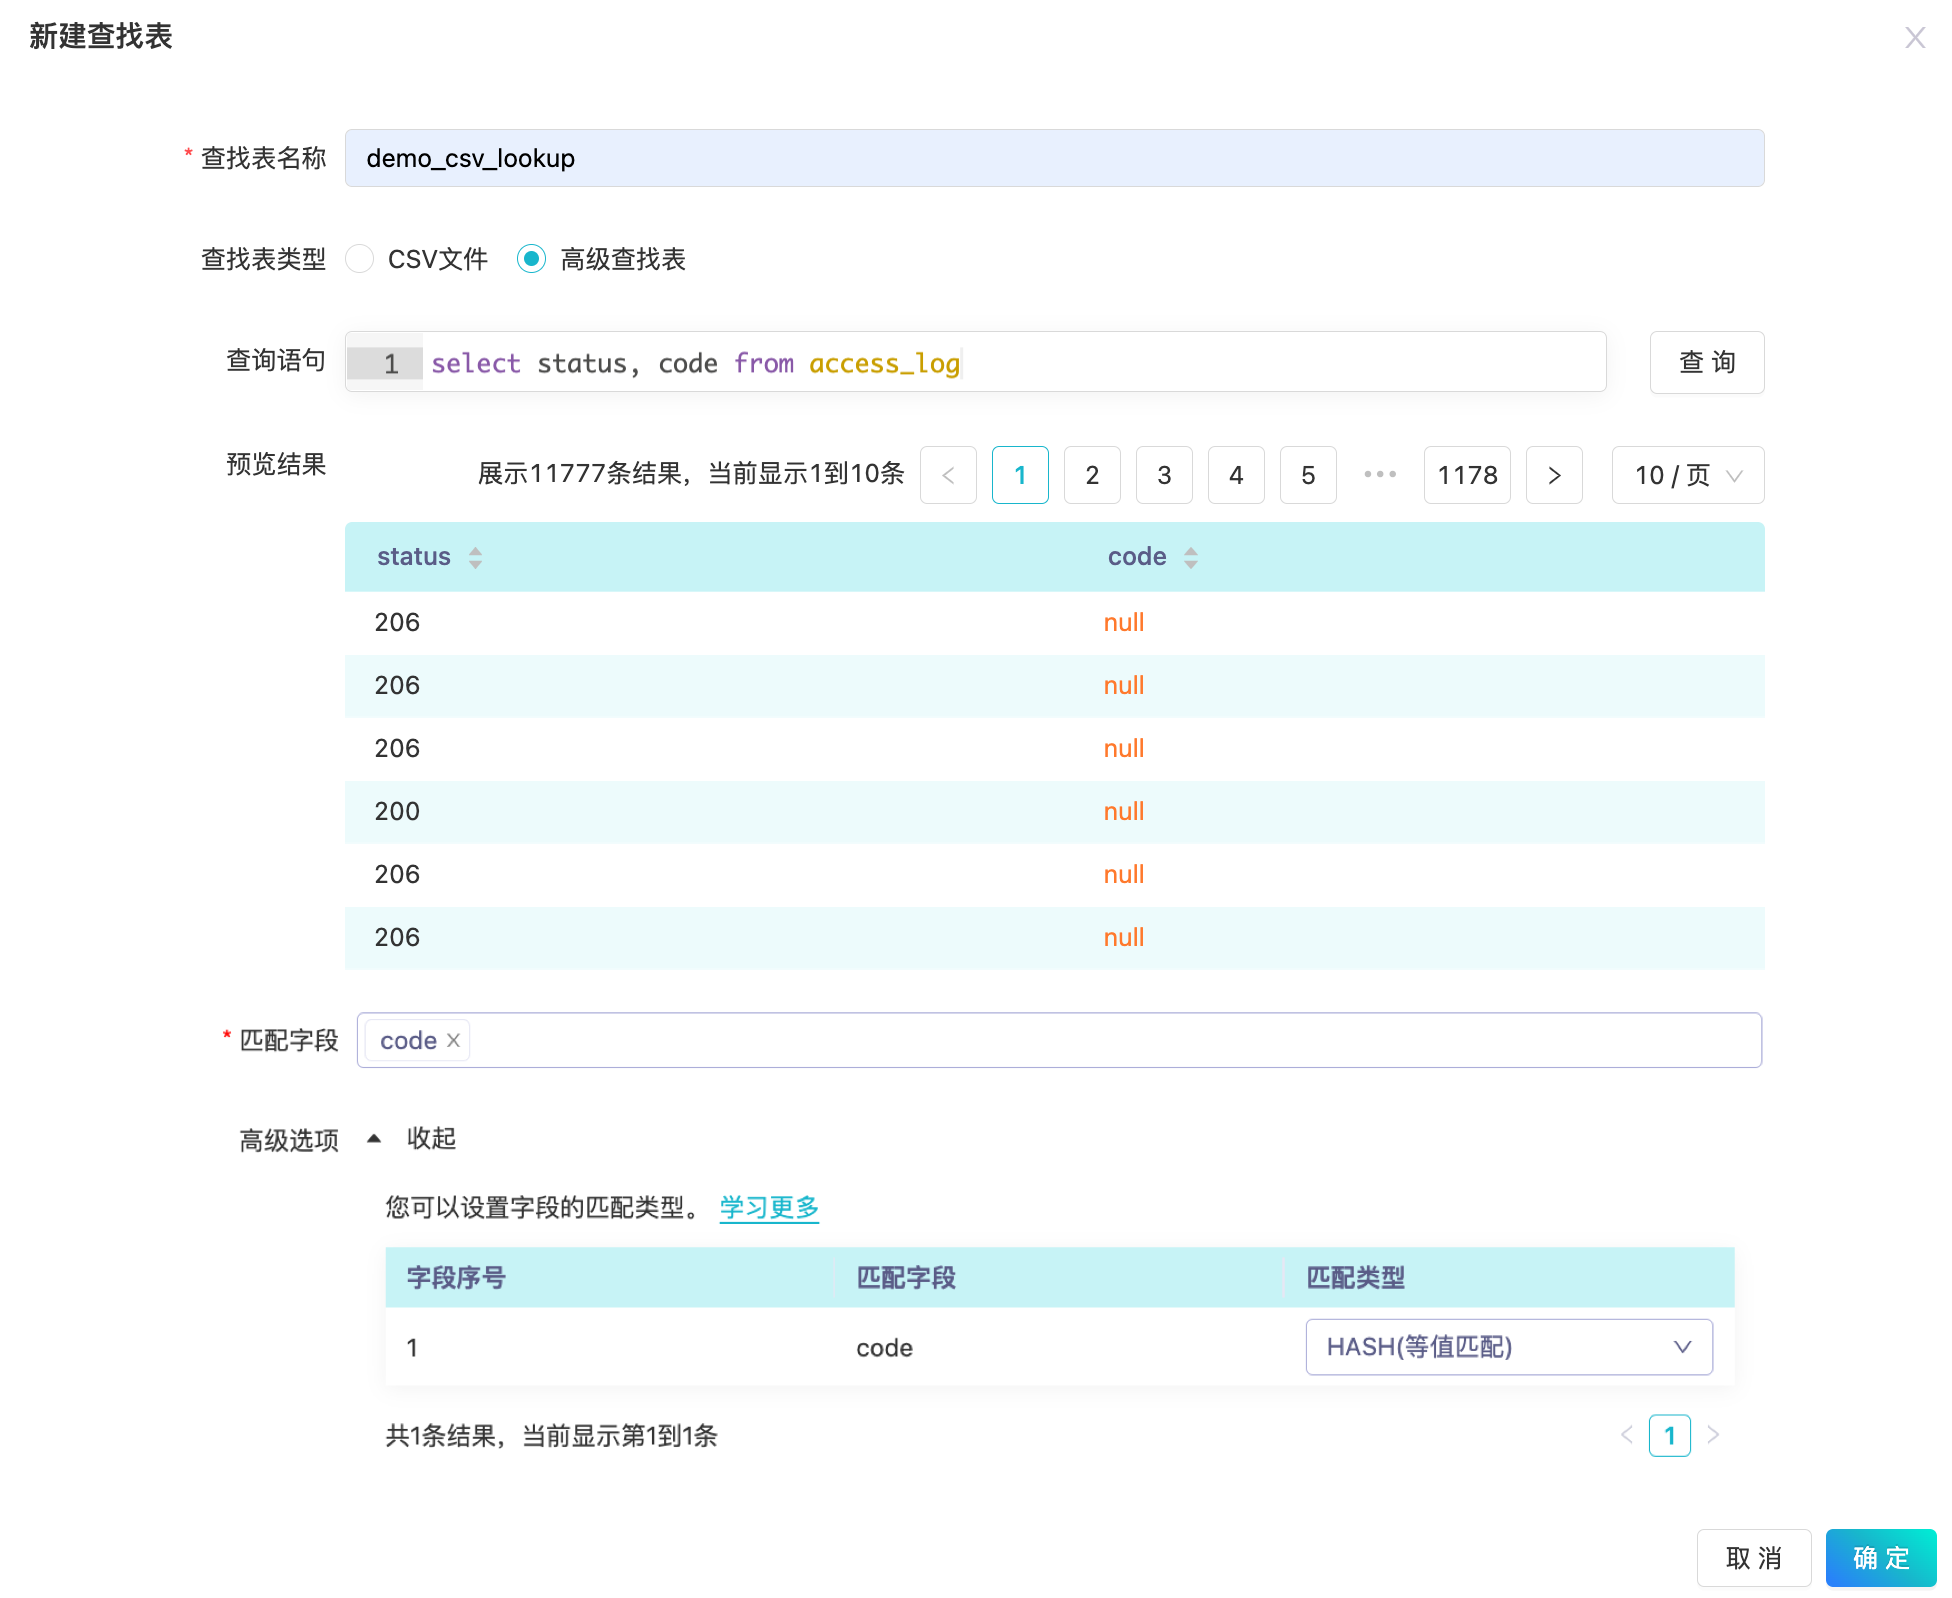Open preview results page 1
The width and height of the screenshot is (1952, 1598).
tap(1020, 475)
